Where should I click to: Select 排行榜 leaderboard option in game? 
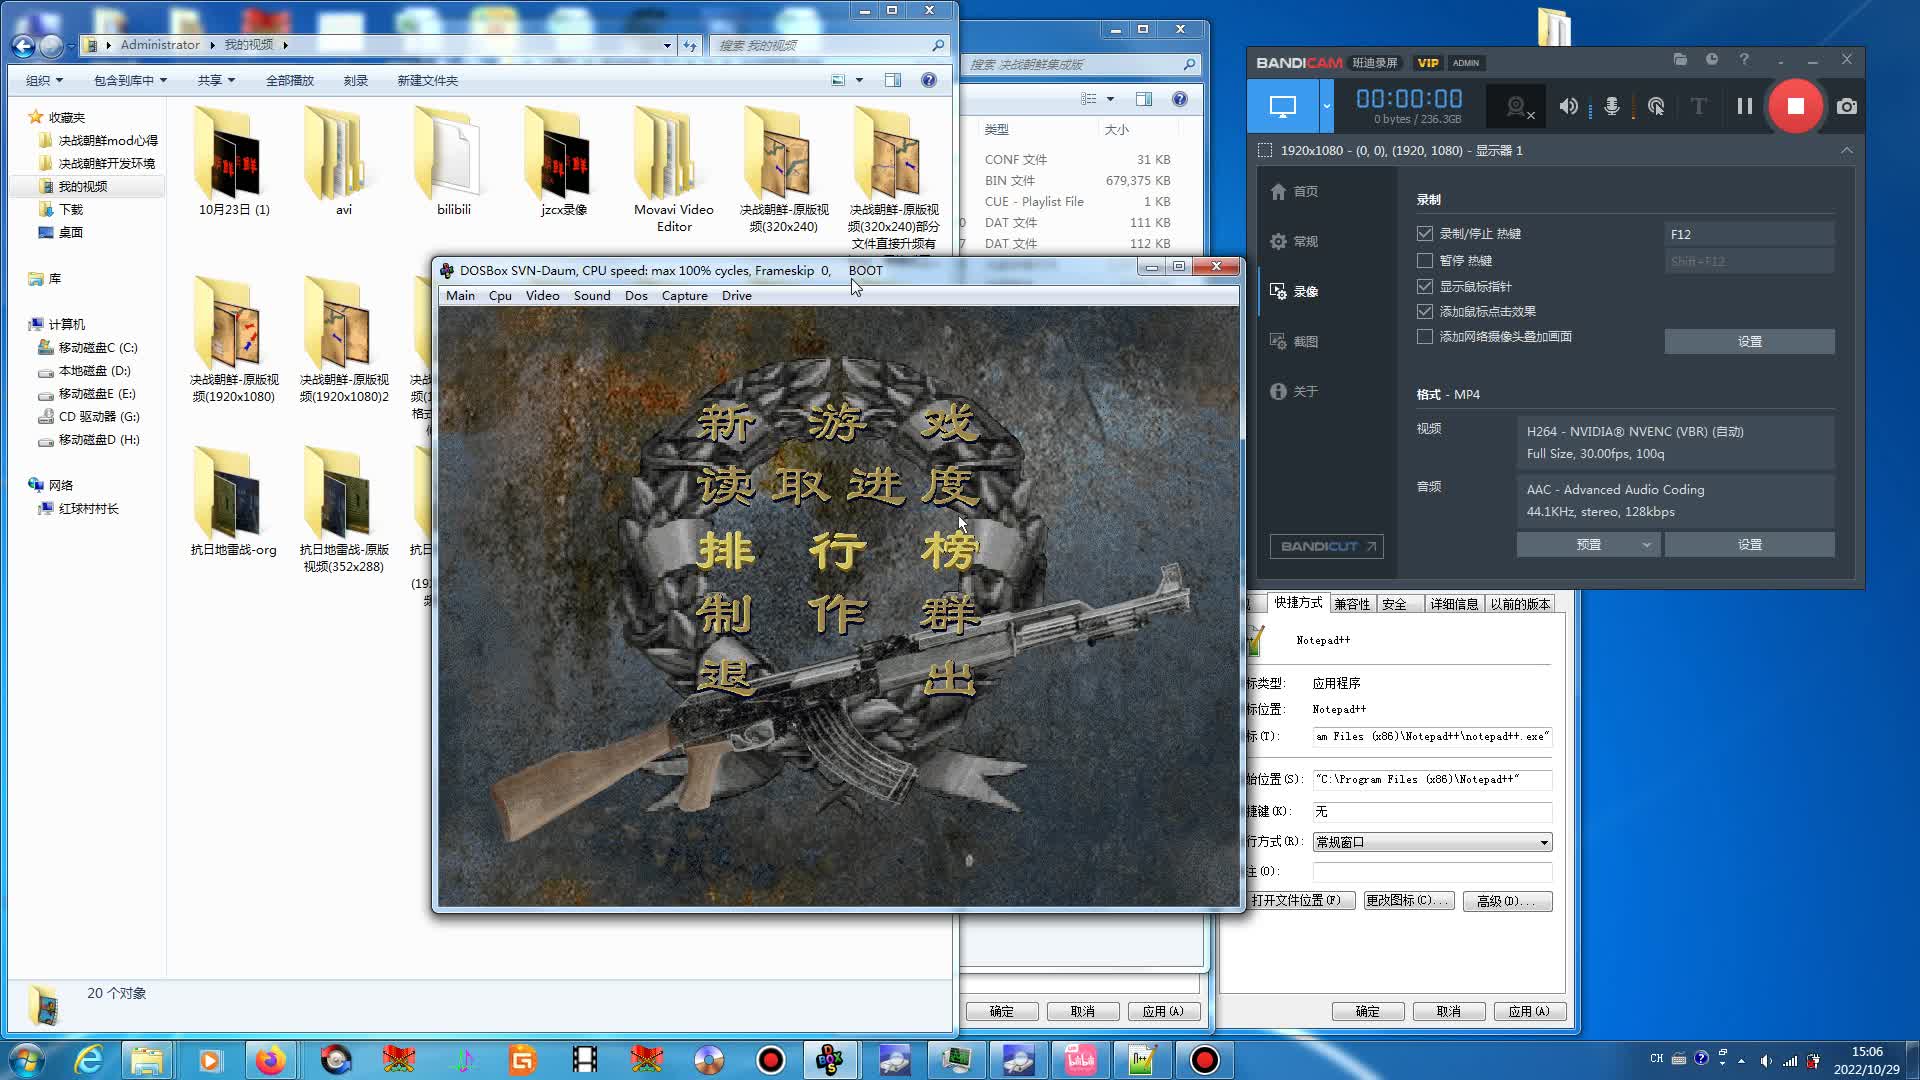[x=838, y=550]
